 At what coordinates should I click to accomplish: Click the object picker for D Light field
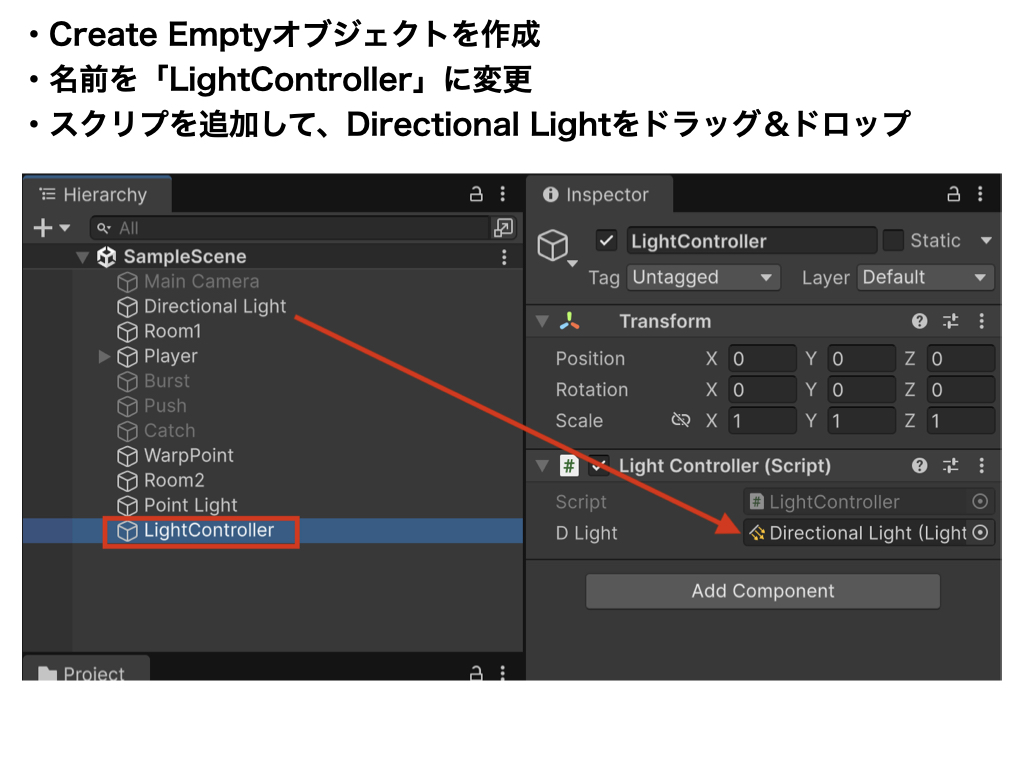coord(980,533)
